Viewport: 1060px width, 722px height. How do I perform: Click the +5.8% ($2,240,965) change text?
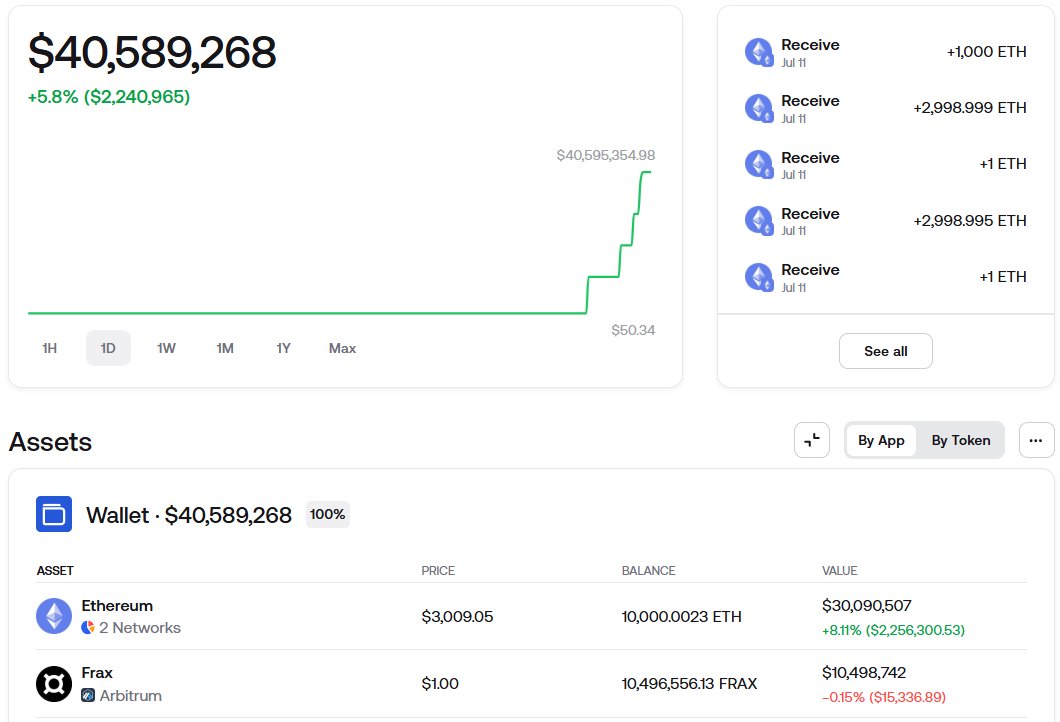tap(109, 97)
